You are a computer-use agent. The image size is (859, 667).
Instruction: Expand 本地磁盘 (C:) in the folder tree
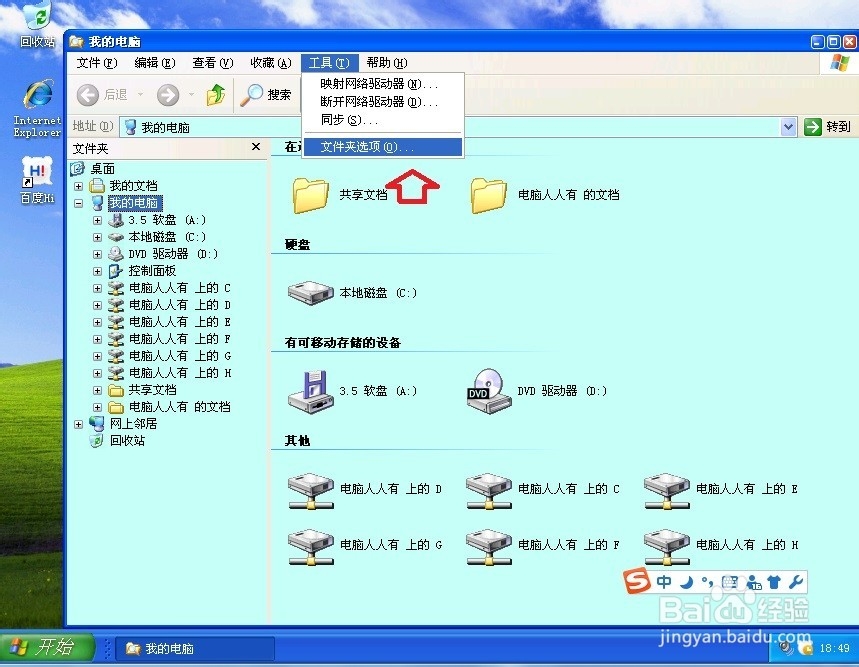(96, 236)
